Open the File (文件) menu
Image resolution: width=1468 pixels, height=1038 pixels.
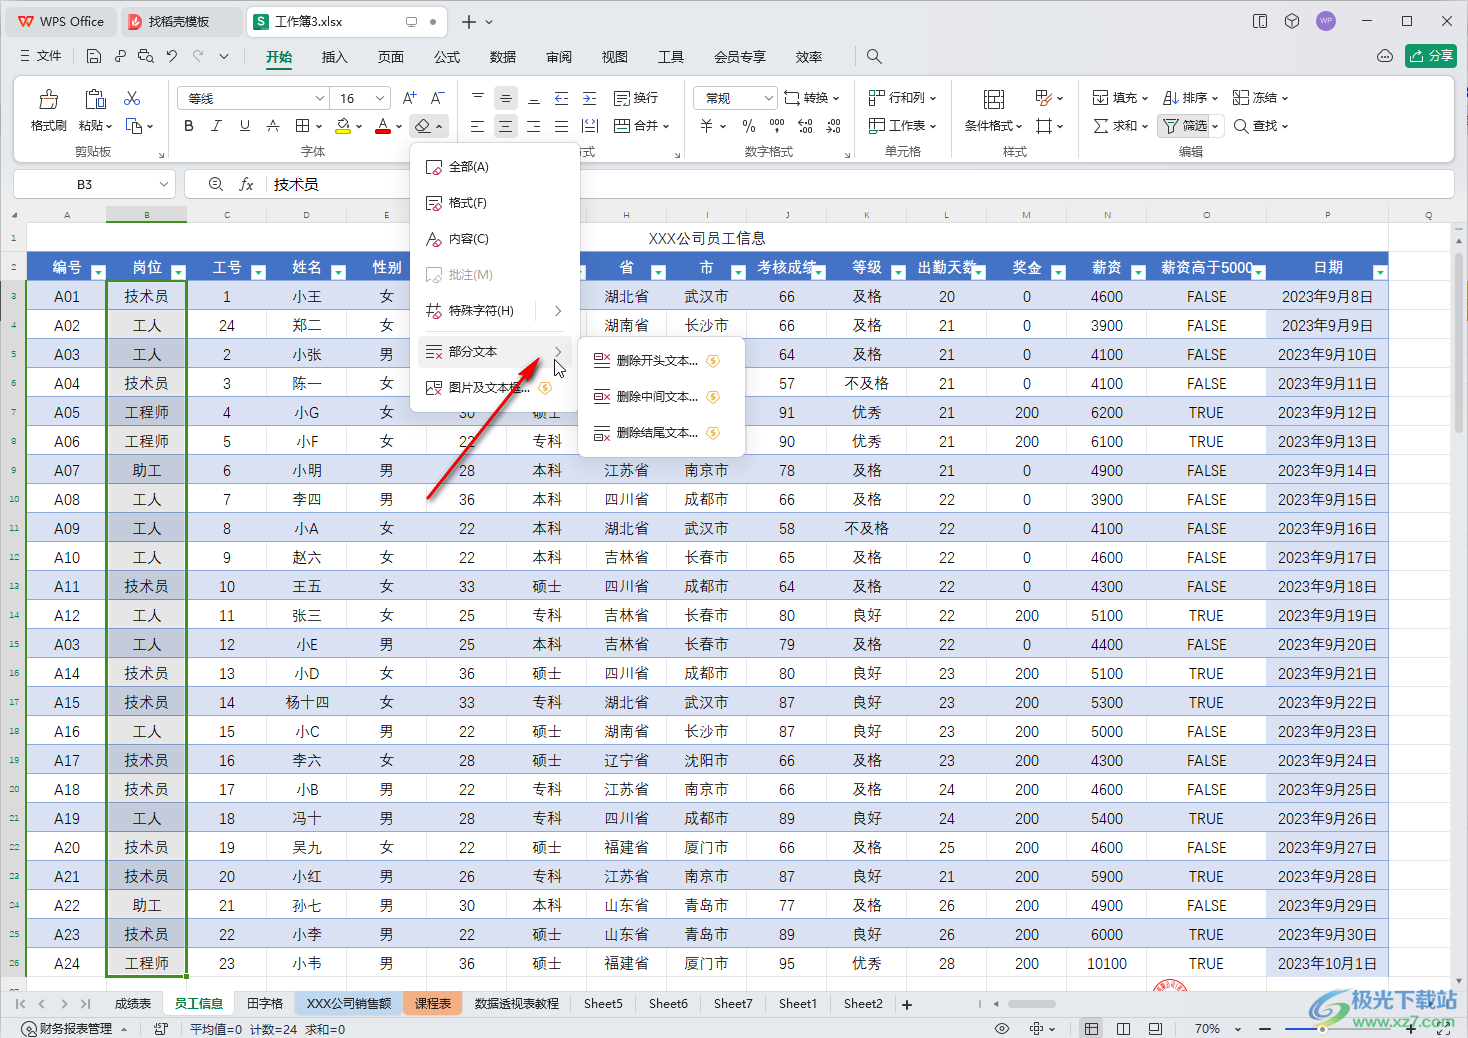tap(41, 56)
